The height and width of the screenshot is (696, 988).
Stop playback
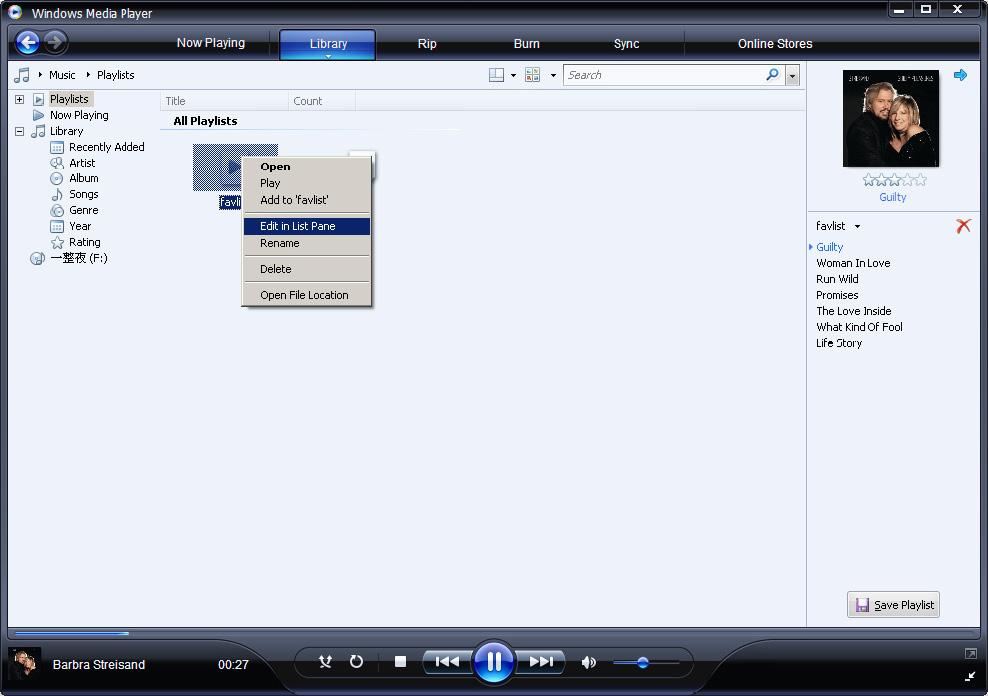400,661
